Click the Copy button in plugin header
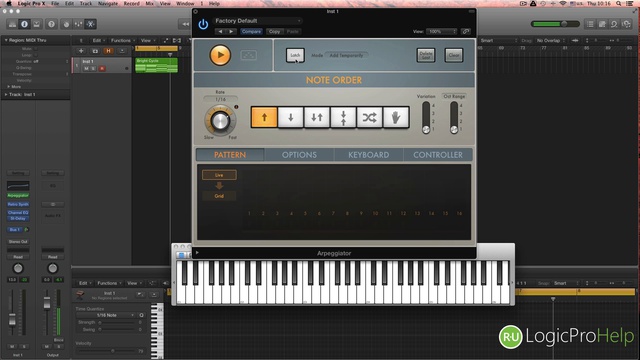Viewport: 640px width, 360px height. click(274, 31)
